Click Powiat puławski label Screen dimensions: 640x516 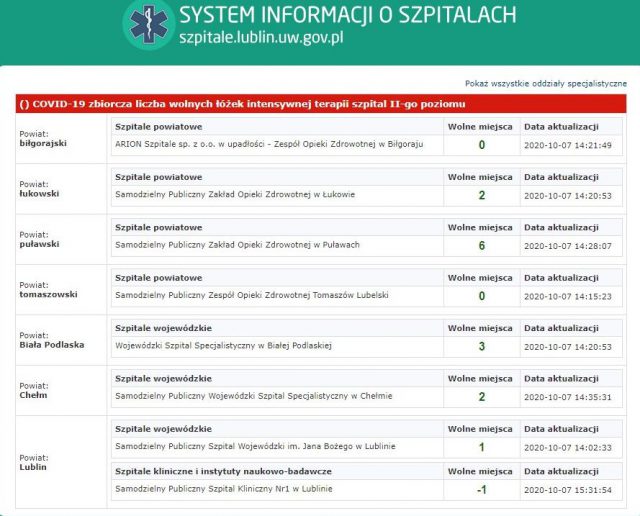pos(39,239)
